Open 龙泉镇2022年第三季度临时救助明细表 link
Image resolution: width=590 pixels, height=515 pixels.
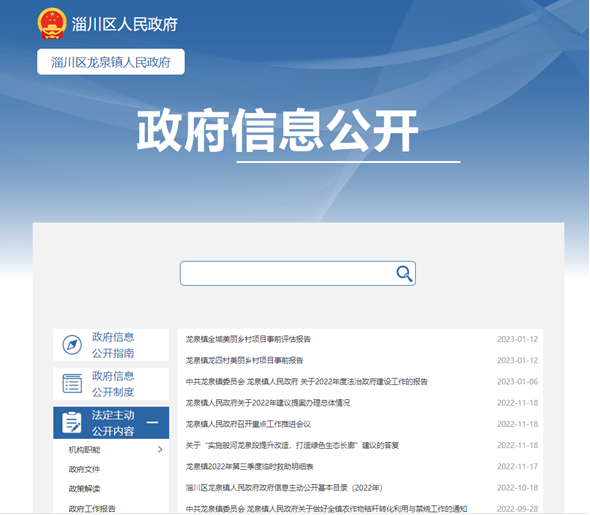click(249, 467)
